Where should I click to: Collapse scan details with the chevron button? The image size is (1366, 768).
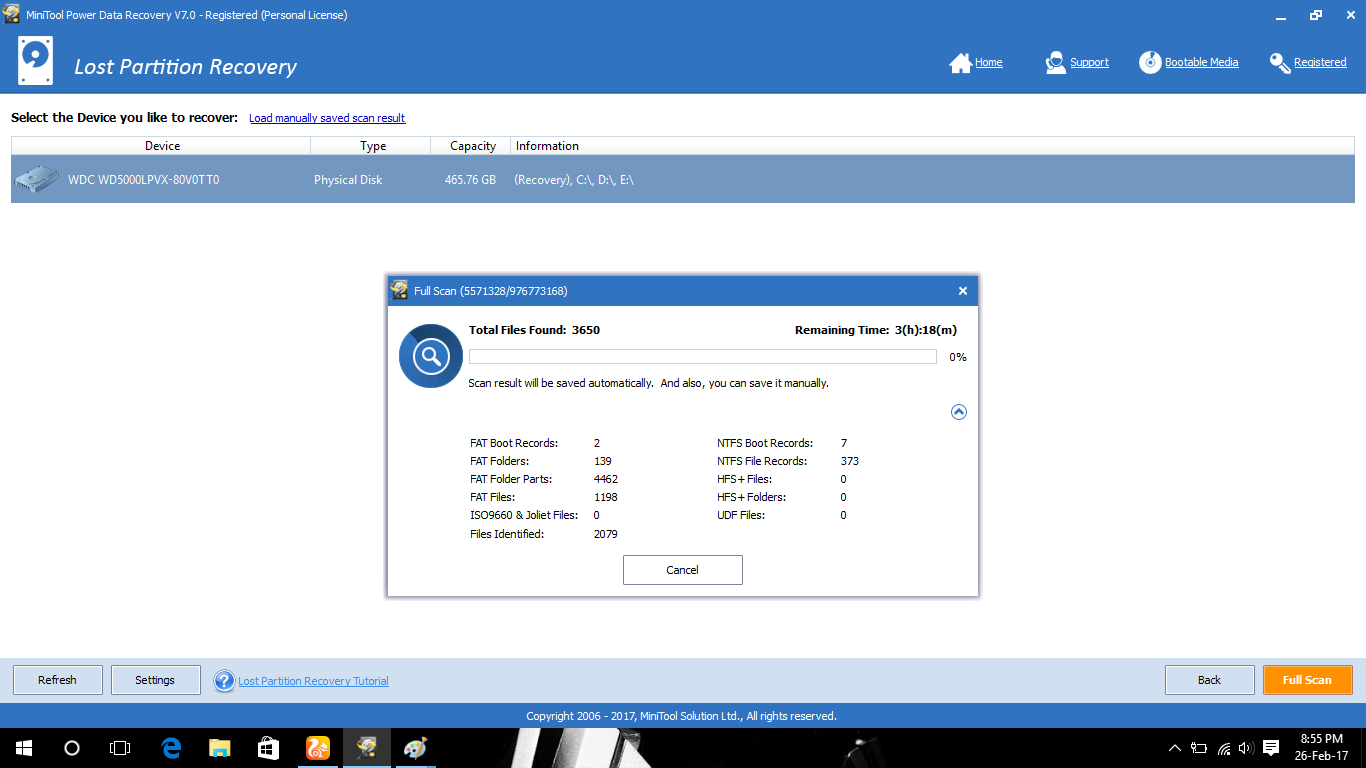pos(959,412)
